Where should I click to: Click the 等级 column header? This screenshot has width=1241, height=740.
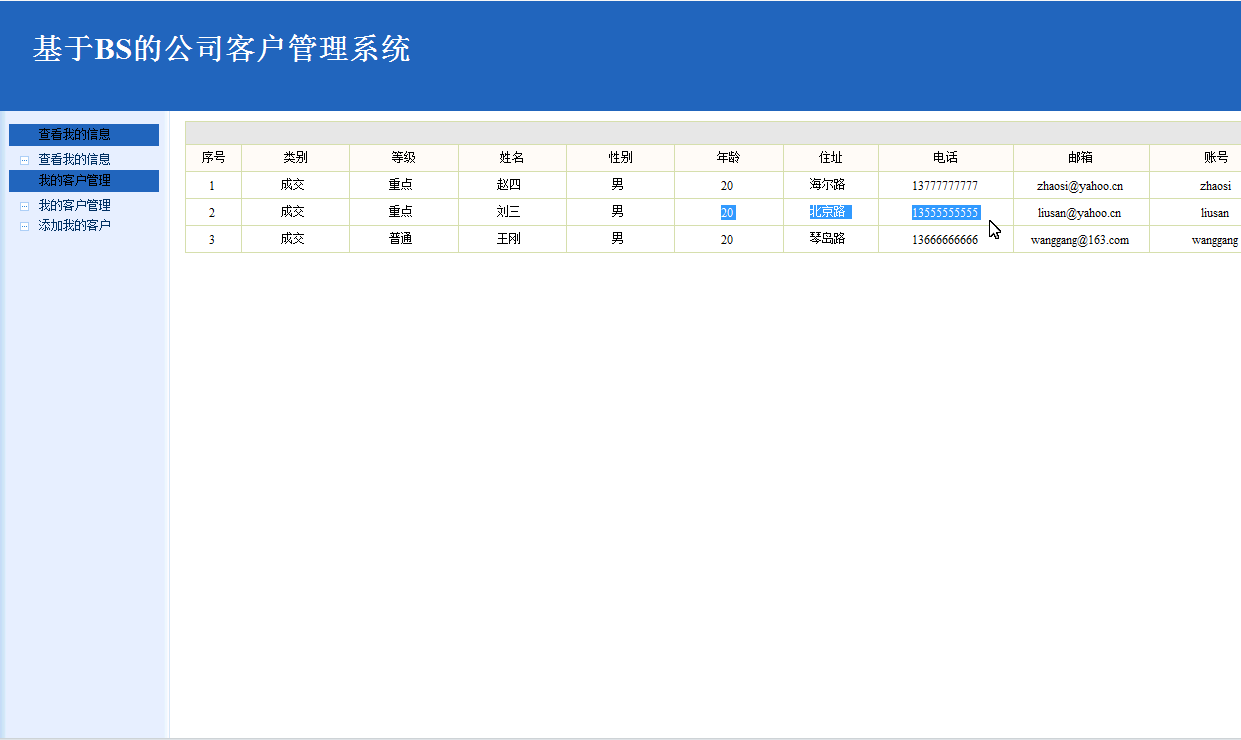[403, 158]
